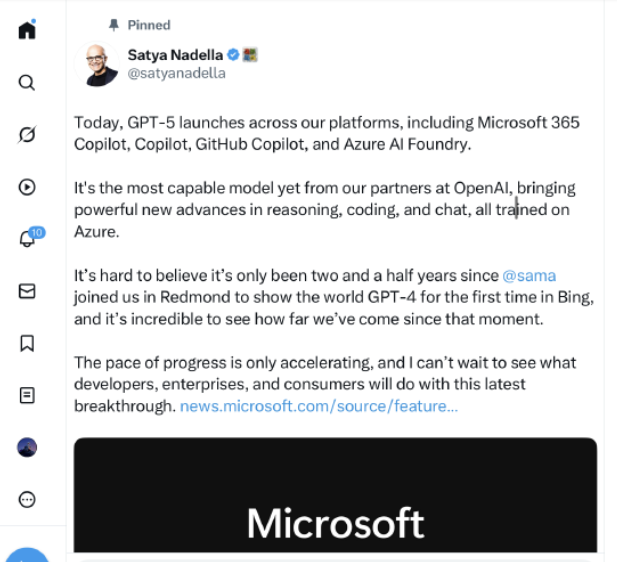Screen dimensions: 617x562
Task: Open Notifications bell with 10 badge
Action: point(27,239)
